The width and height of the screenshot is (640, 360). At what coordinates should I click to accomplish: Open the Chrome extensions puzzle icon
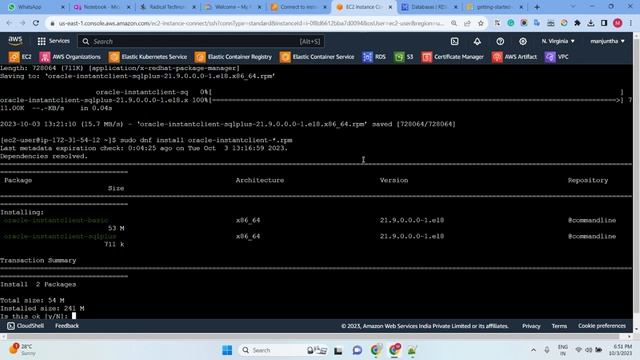577,23
